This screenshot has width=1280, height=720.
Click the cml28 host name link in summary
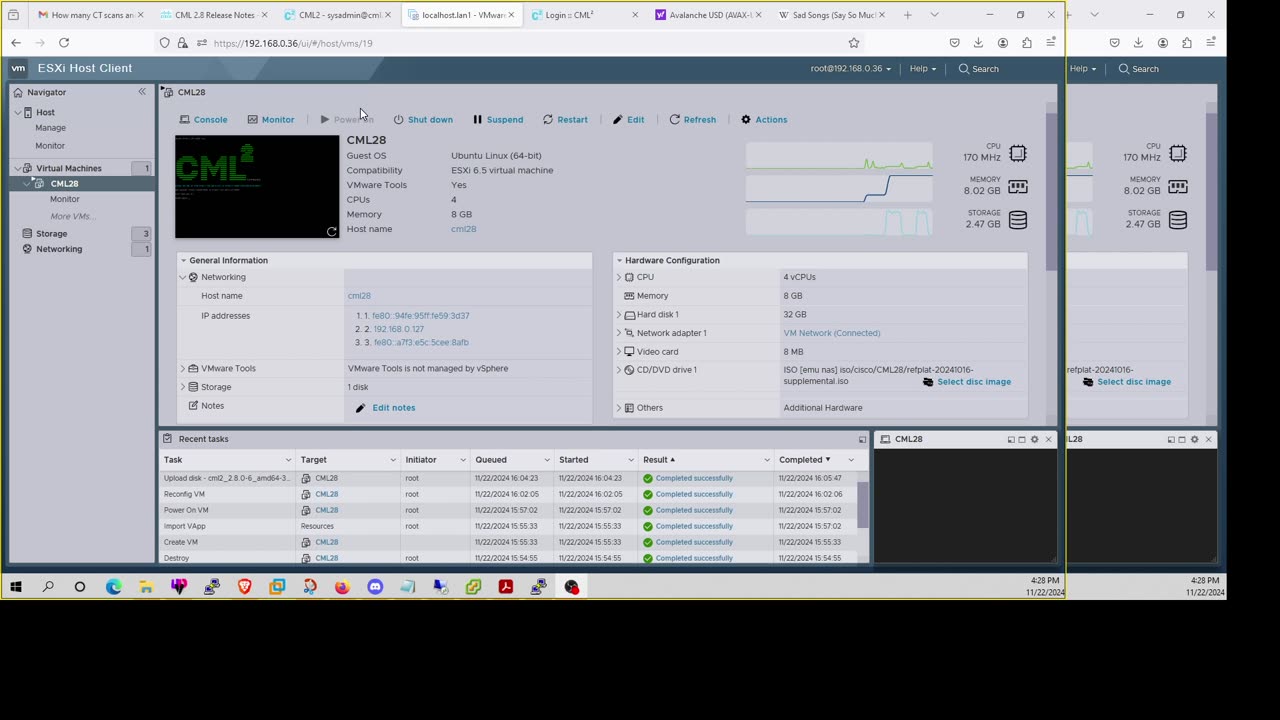[x=463, y=229]
